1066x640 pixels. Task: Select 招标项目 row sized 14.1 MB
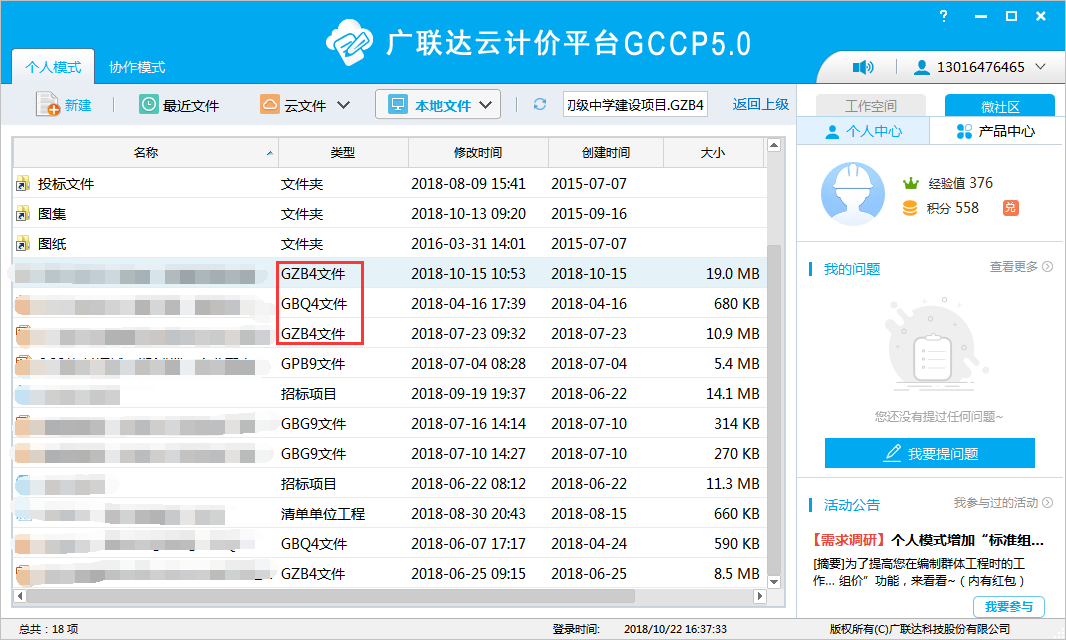coord(389,394)
